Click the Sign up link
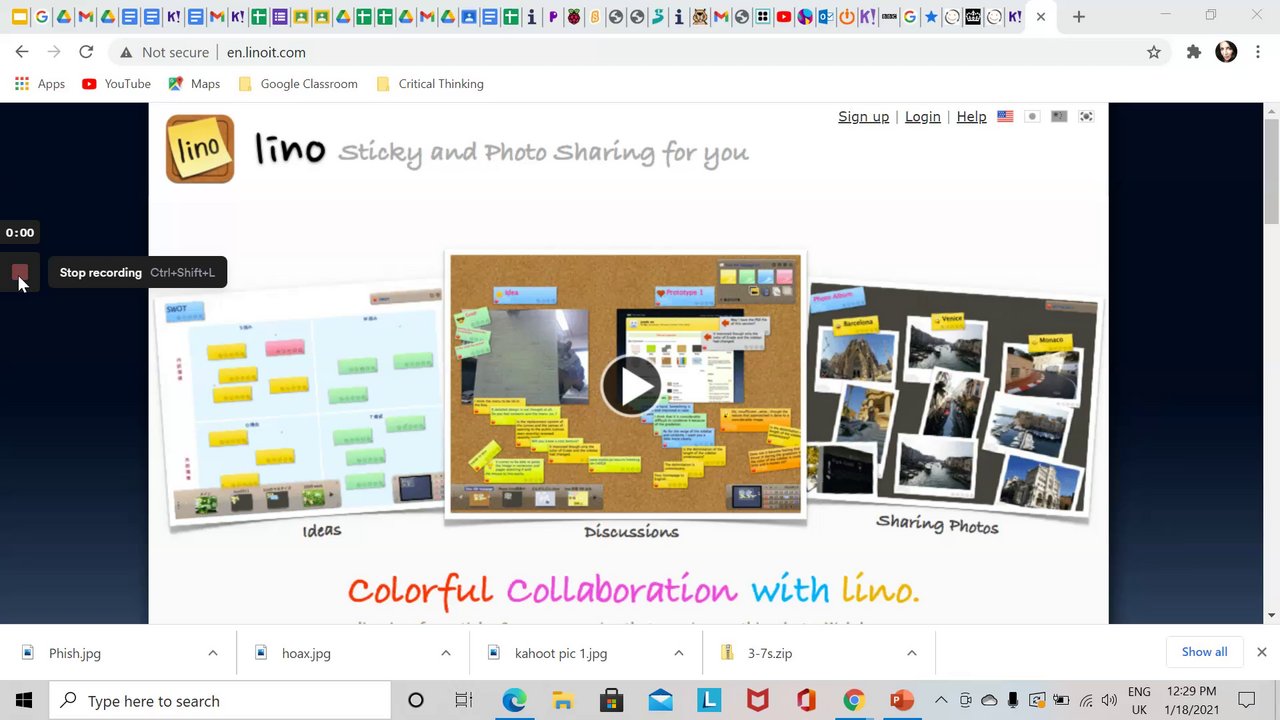The width and height of the screenshot is (1280, 720). (863, 116)
